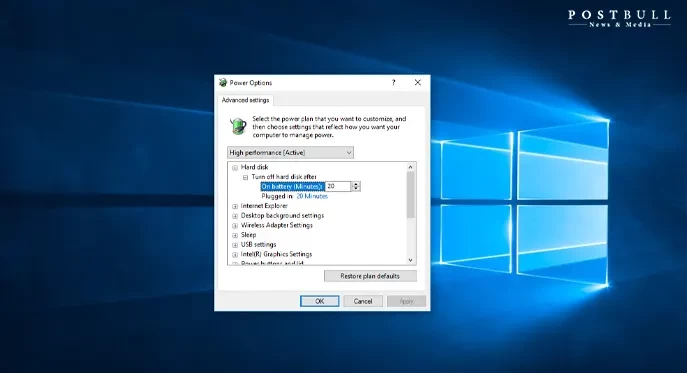
Task: Increase On battery minutes with up arrow
Action: (356, 184)
